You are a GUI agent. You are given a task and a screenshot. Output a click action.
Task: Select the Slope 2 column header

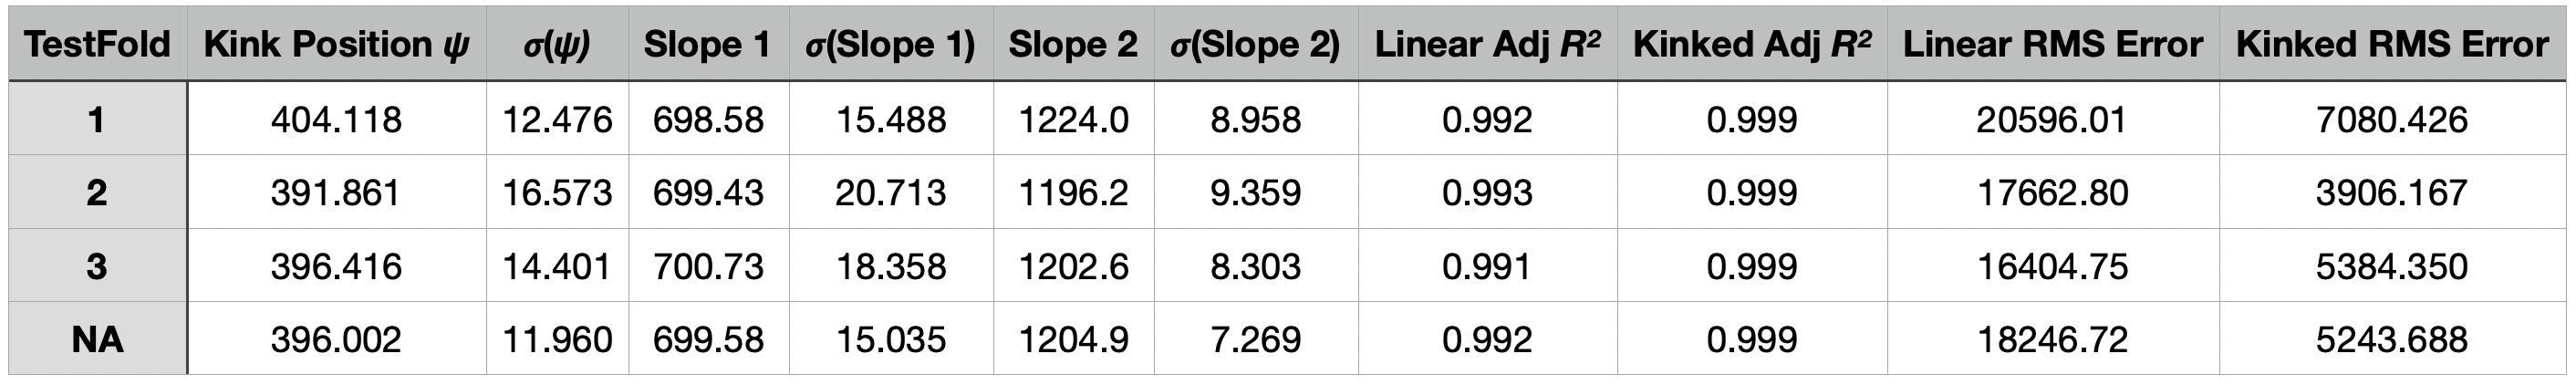pyautogui.click(x=1073, y=44)
